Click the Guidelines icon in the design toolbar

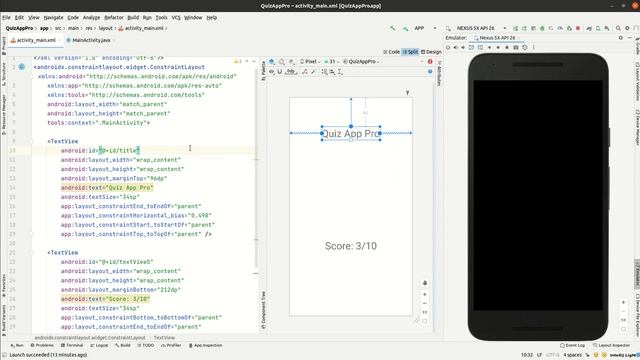click(x=340, y=72)
